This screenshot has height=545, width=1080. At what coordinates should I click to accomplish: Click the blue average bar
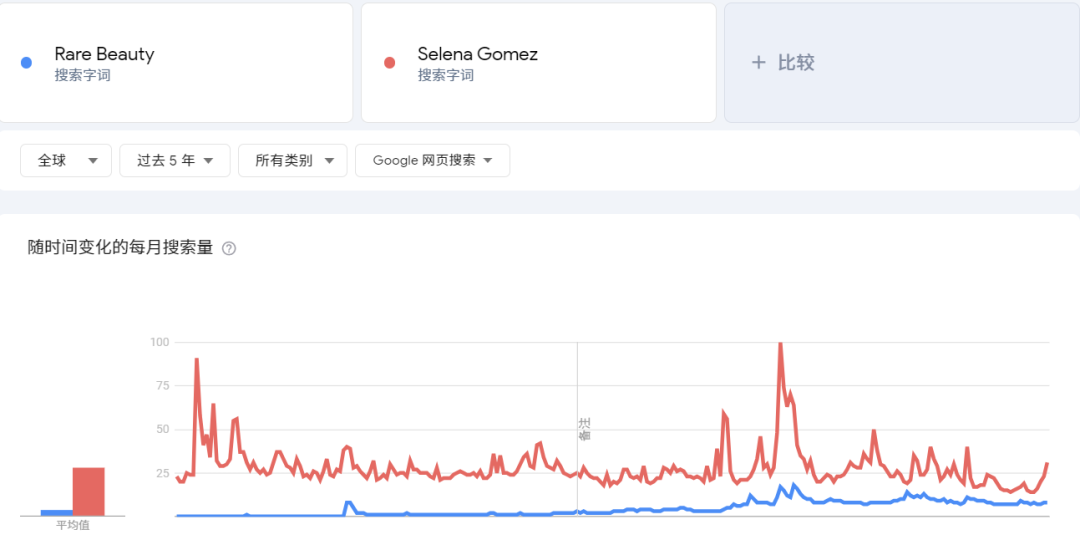[x=56, y=512]
